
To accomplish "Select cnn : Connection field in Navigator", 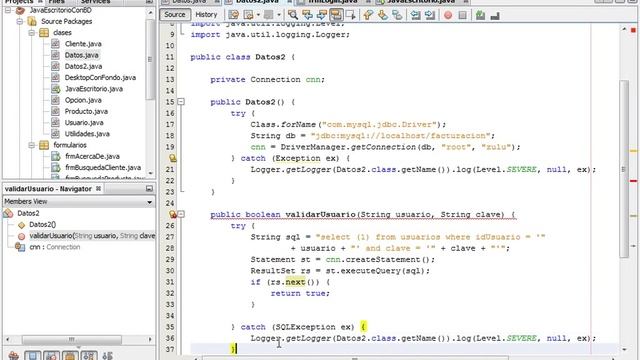I will point(55,247).
